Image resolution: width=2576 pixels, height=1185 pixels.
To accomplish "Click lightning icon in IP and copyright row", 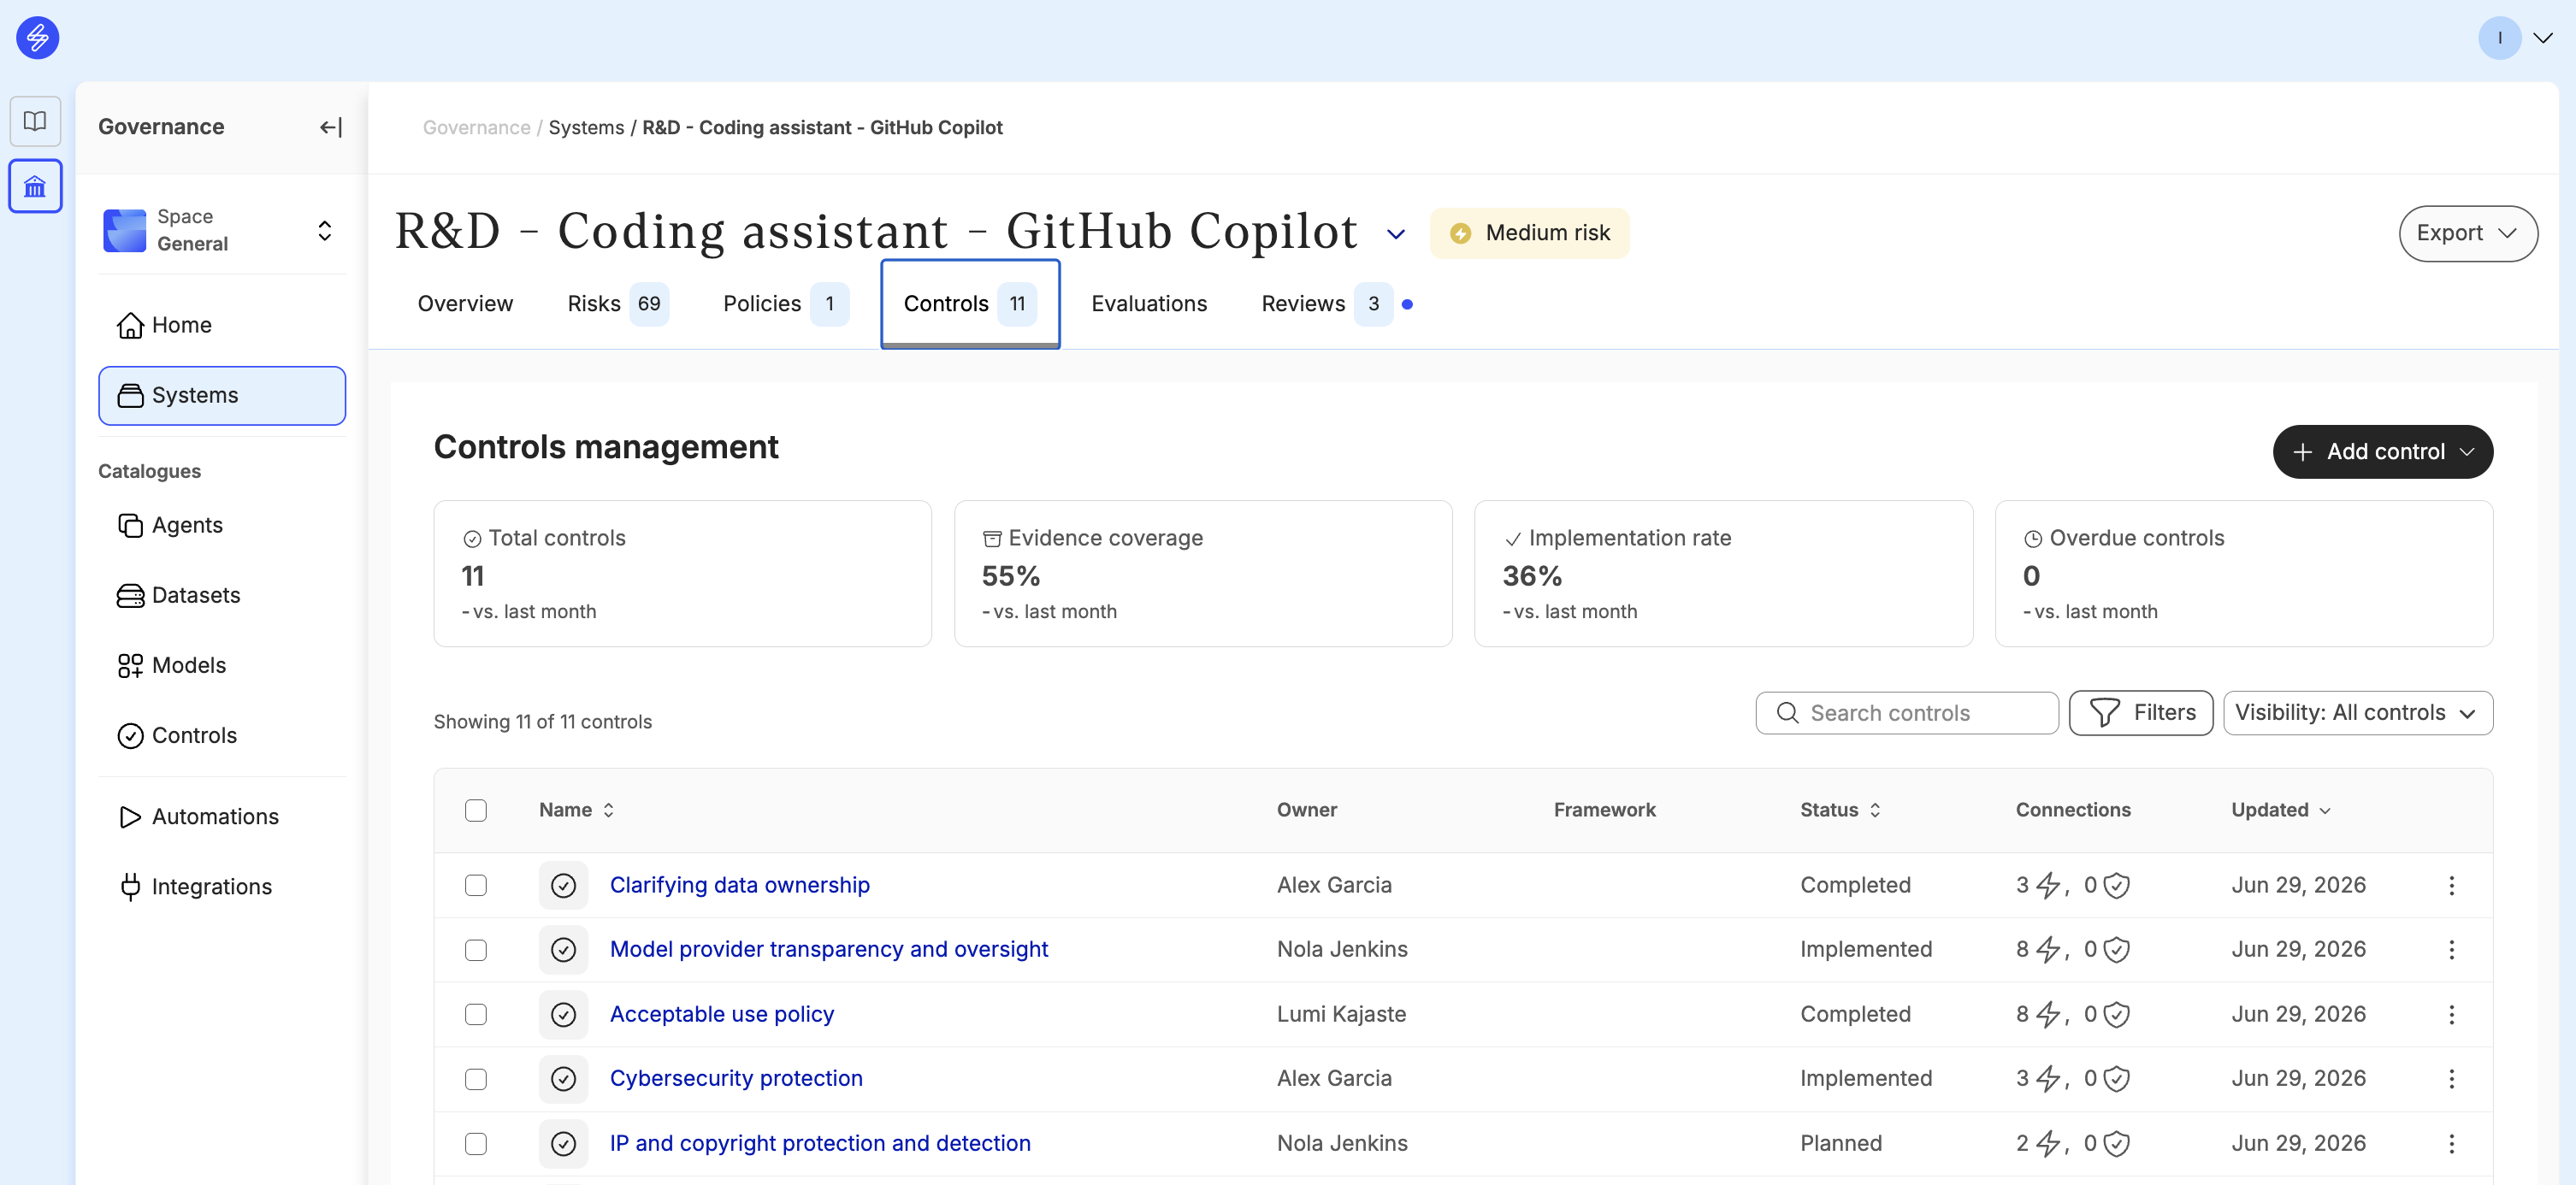I will click(2048, 1143).
